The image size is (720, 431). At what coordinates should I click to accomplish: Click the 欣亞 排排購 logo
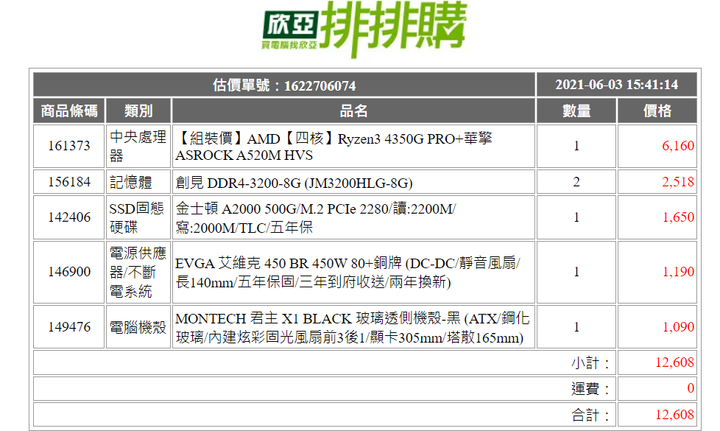[364, 29]
